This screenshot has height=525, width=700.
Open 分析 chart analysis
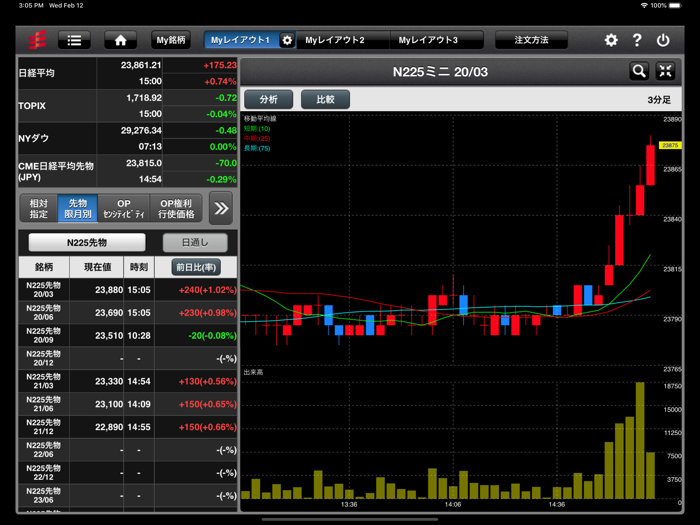269,99
